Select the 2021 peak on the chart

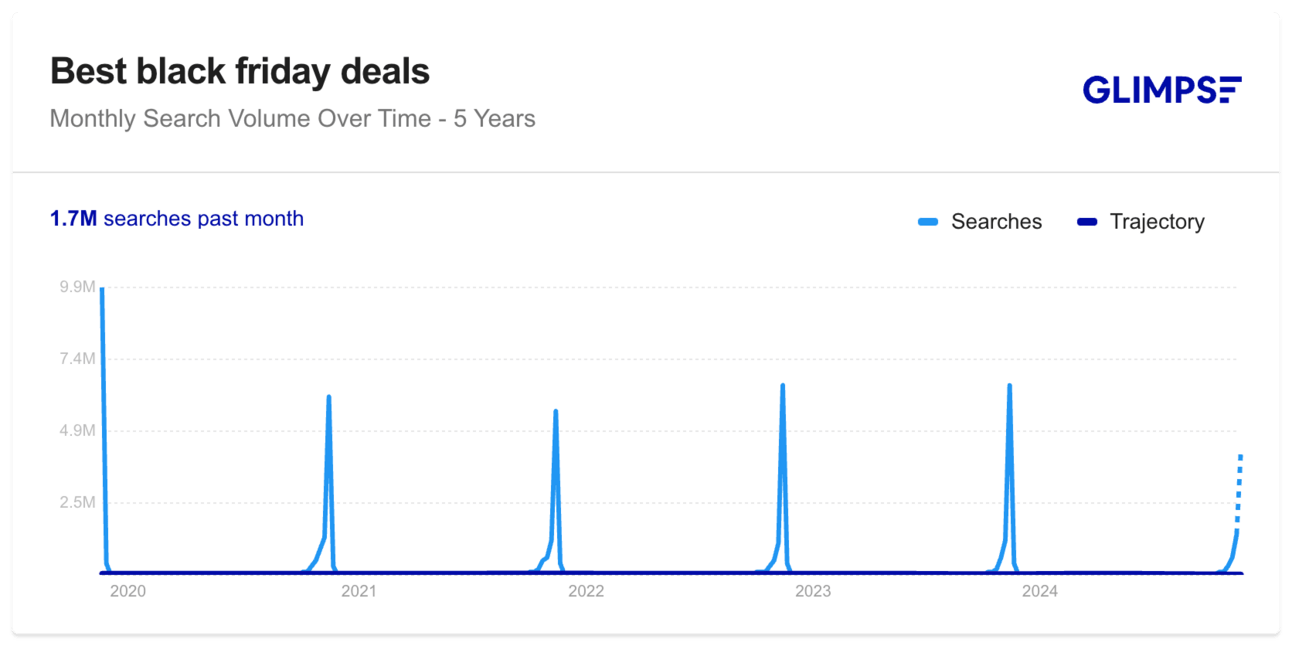point(328,398)
